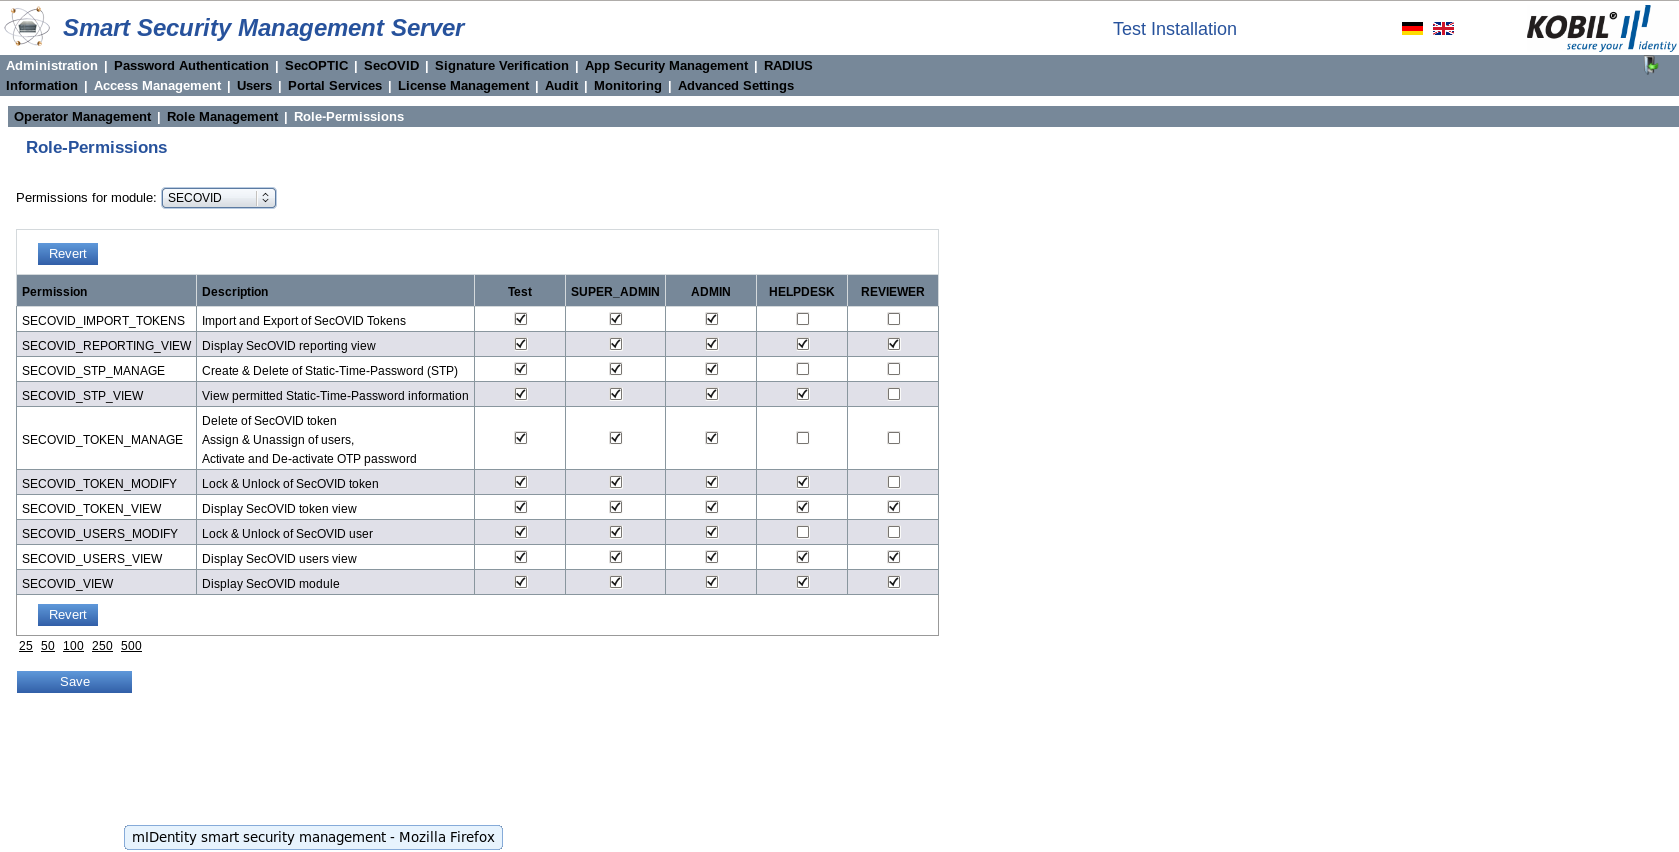Enable SECOVID_IMPORT_TOKENS for HELPDESK
Image resolution: width=1679 pixels, height=852 pixels.
[803, 319]
